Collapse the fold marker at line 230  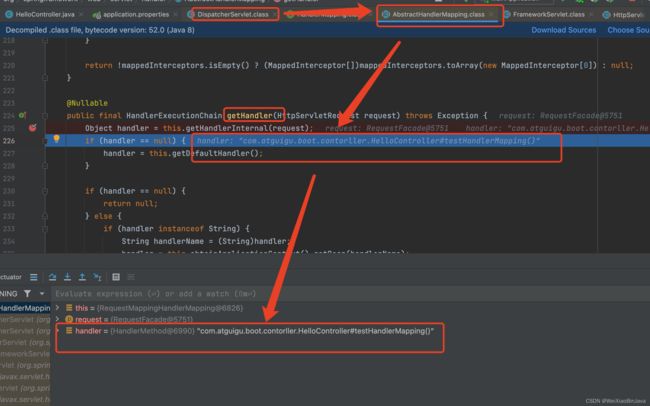point(45,191)
